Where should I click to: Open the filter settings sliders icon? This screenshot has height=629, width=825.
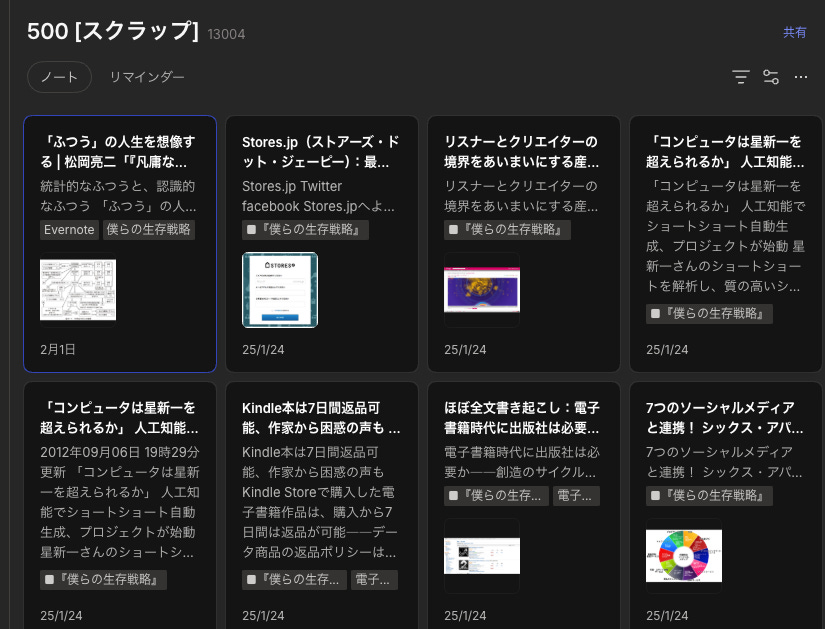[771, 77]
